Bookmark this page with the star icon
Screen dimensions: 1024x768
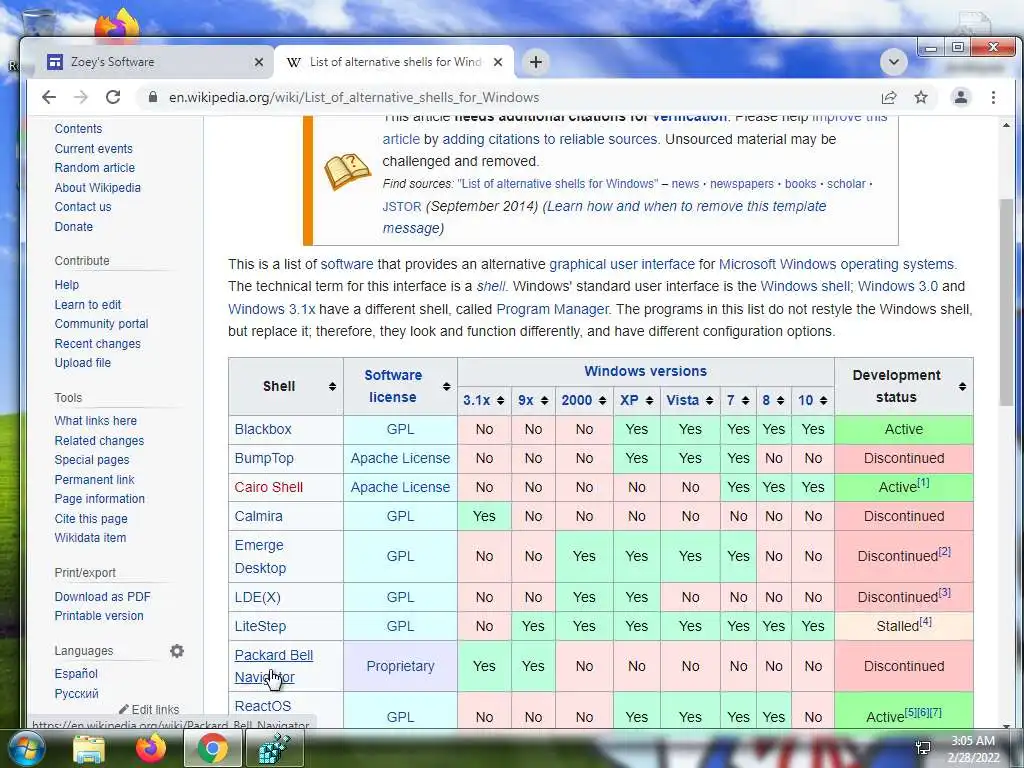coord(921,97)
